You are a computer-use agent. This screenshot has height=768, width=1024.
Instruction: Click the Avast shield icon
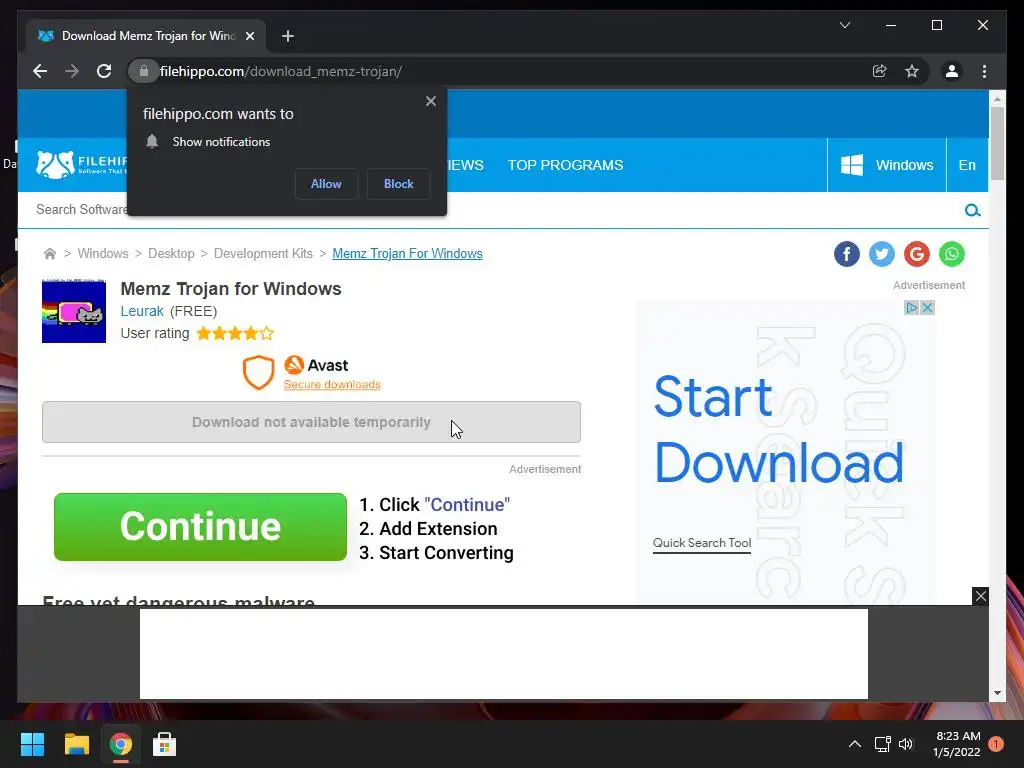click(259, 372)
